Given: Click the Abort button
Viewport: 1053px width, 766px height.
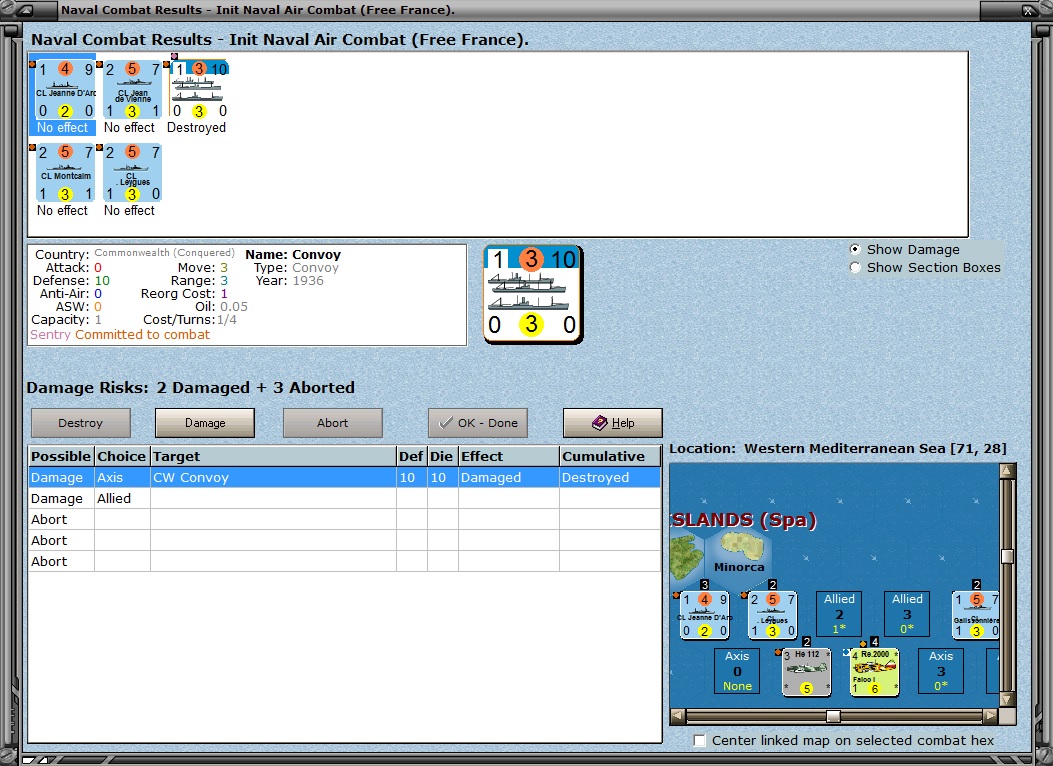Looking at the screenshot, I should [x=332, y=423].
